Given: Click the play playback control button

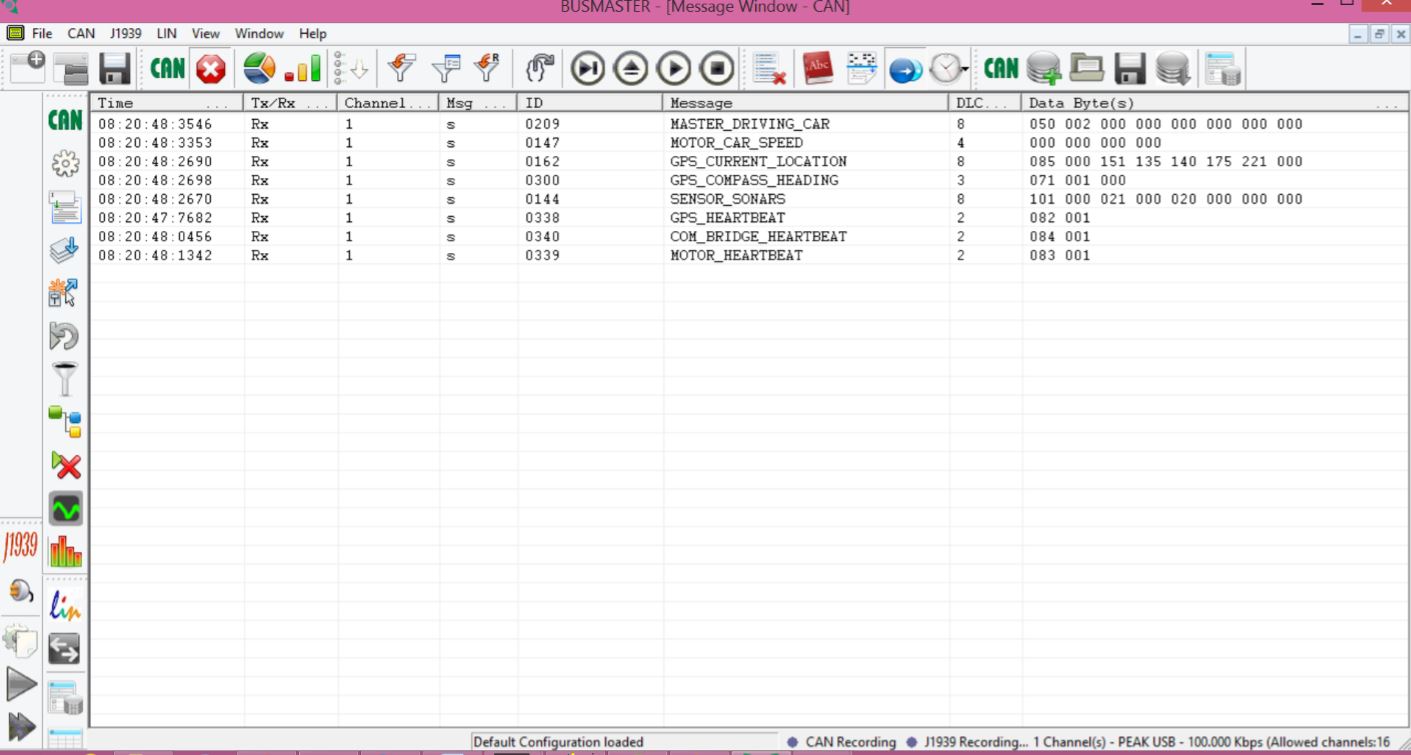Looking at the screenshot, I should coord(674,68).
